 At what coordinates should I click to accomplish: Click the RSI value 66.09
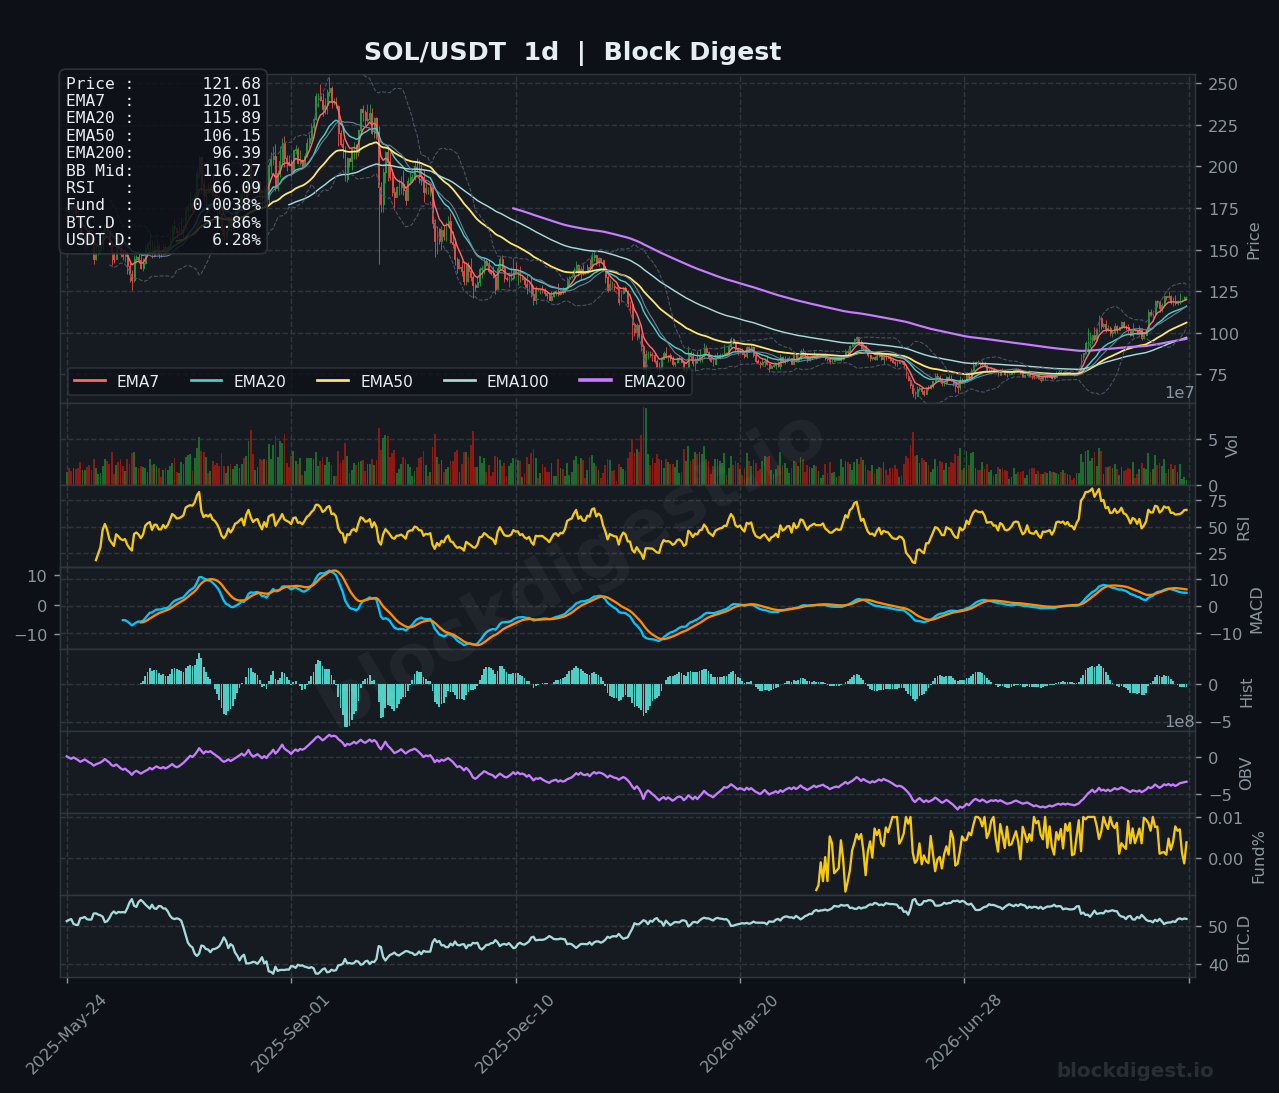tap(236, 188)
